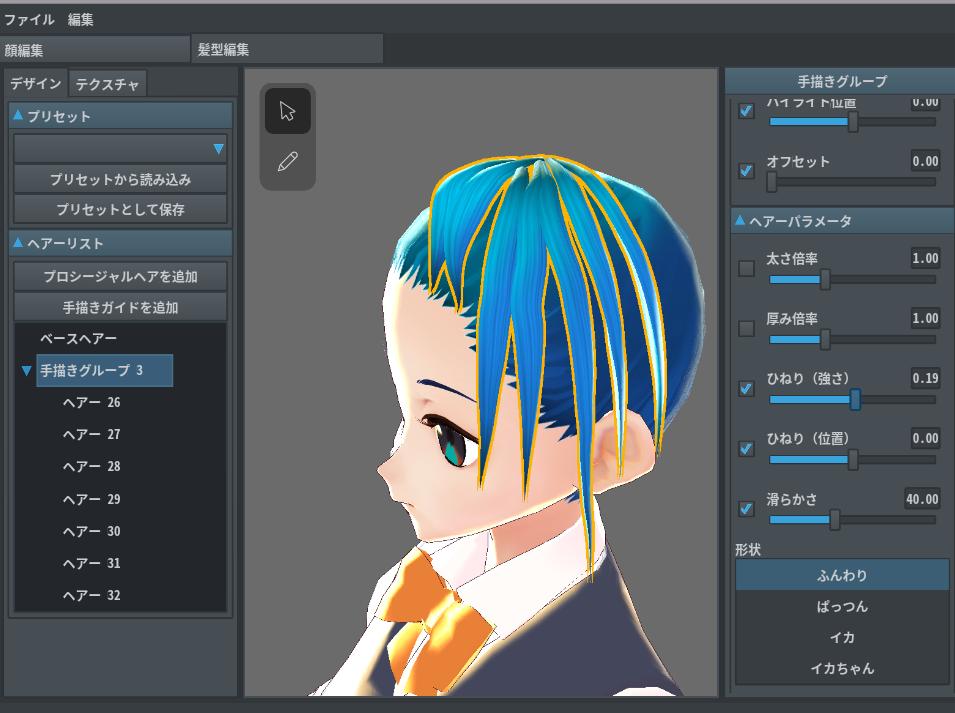Image resolution: width=955 pixels, height=713 pixels.
Task: Open the デザイン tab
Action: tap(36, 83)
